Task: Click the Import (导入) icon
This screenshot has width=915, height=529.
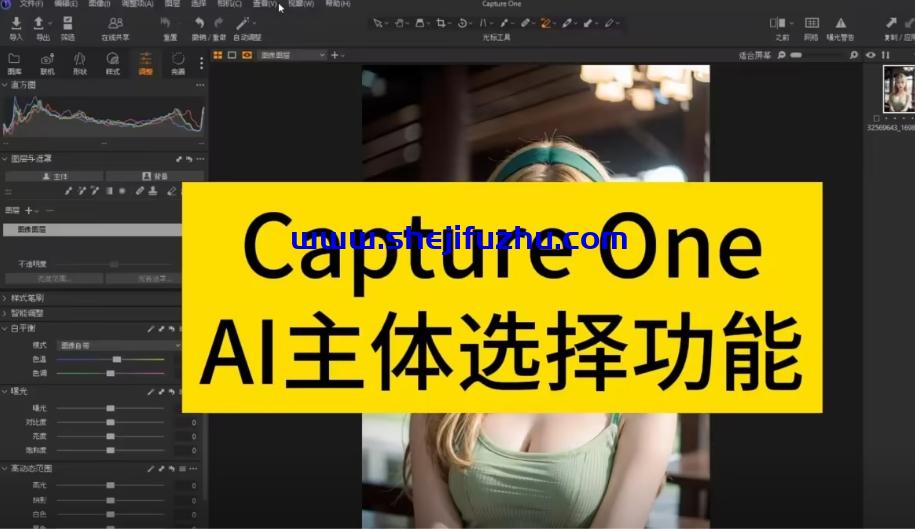Action: (x=15, y=23)
